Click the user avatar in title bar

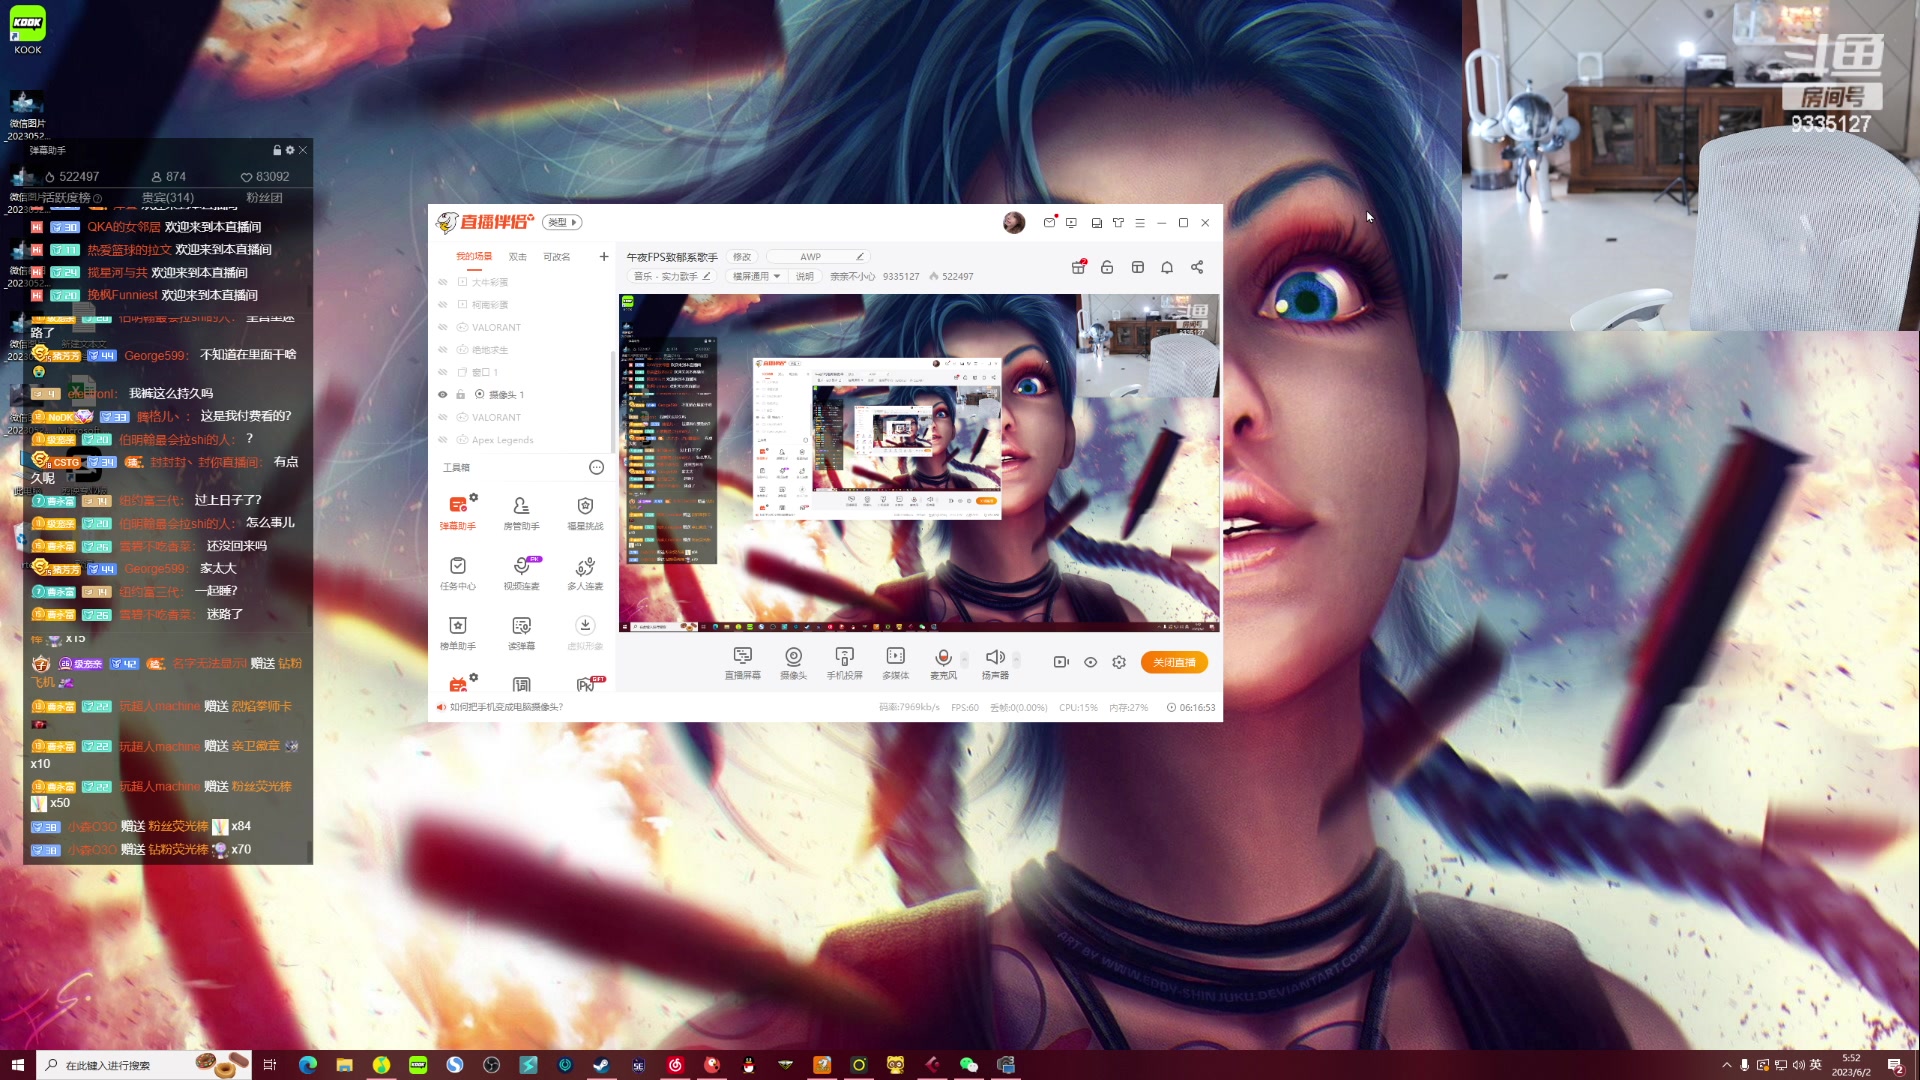click(x=1014, y=222)
